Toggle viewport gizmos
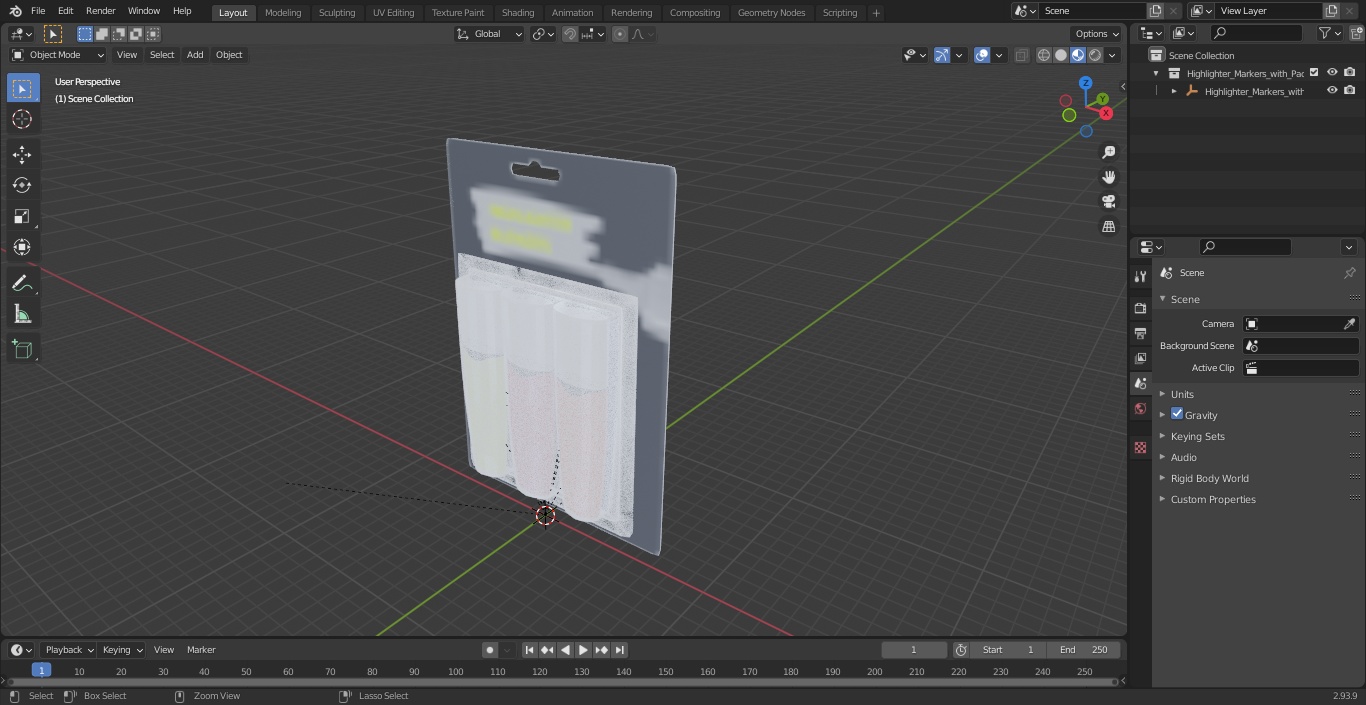The image size is (1366, 705). (x=942, y=55)
